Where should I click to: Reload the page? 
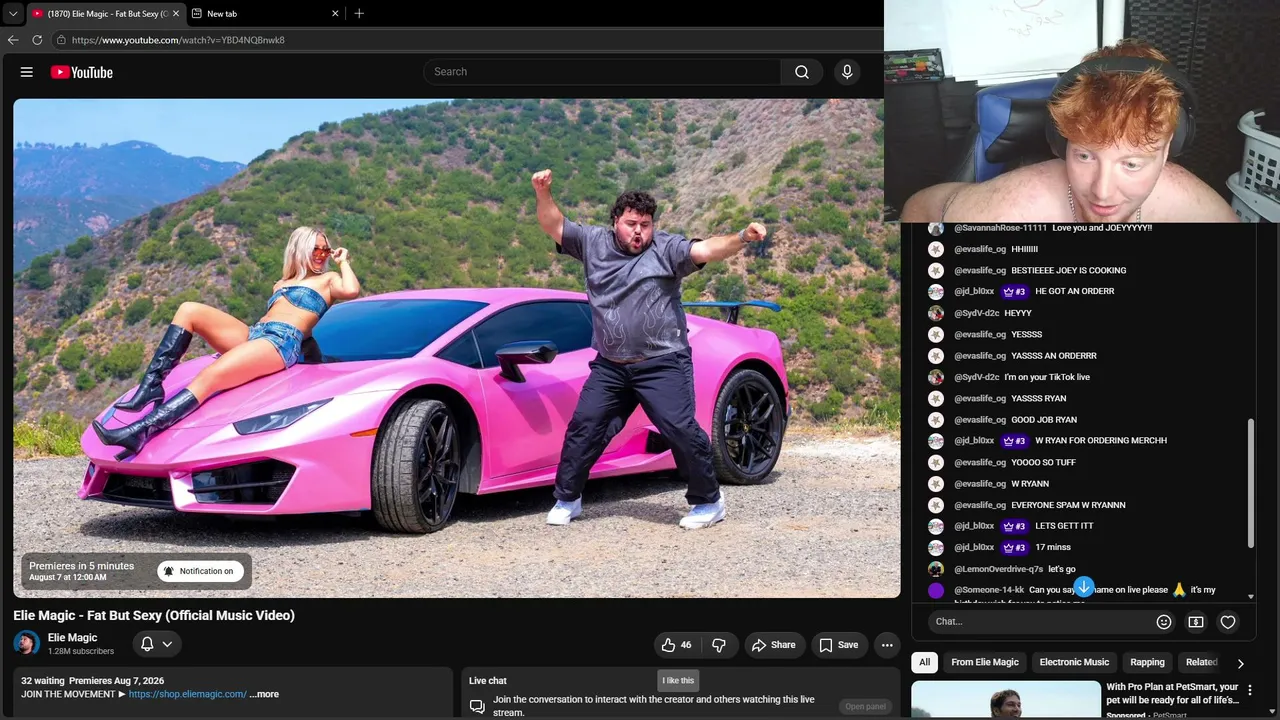pos(37,40)
